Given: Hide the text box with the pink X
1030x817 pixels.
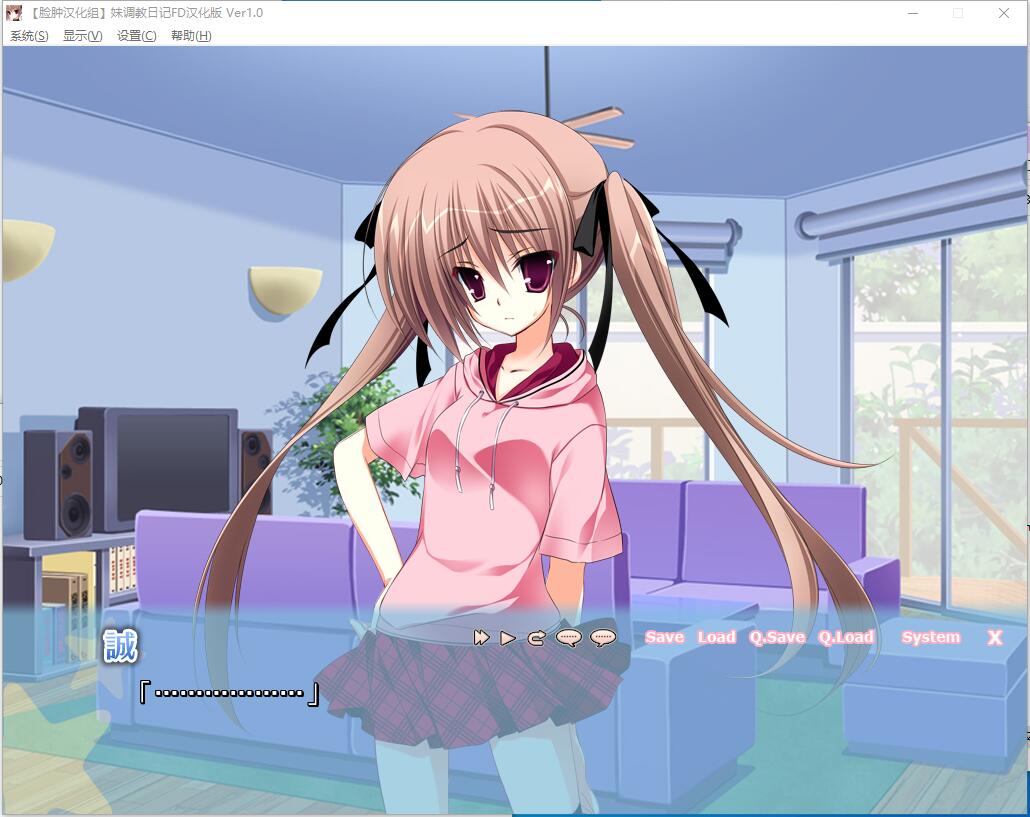Looking at the screenshot, I should pyautogui.click(x=994, y=637).
